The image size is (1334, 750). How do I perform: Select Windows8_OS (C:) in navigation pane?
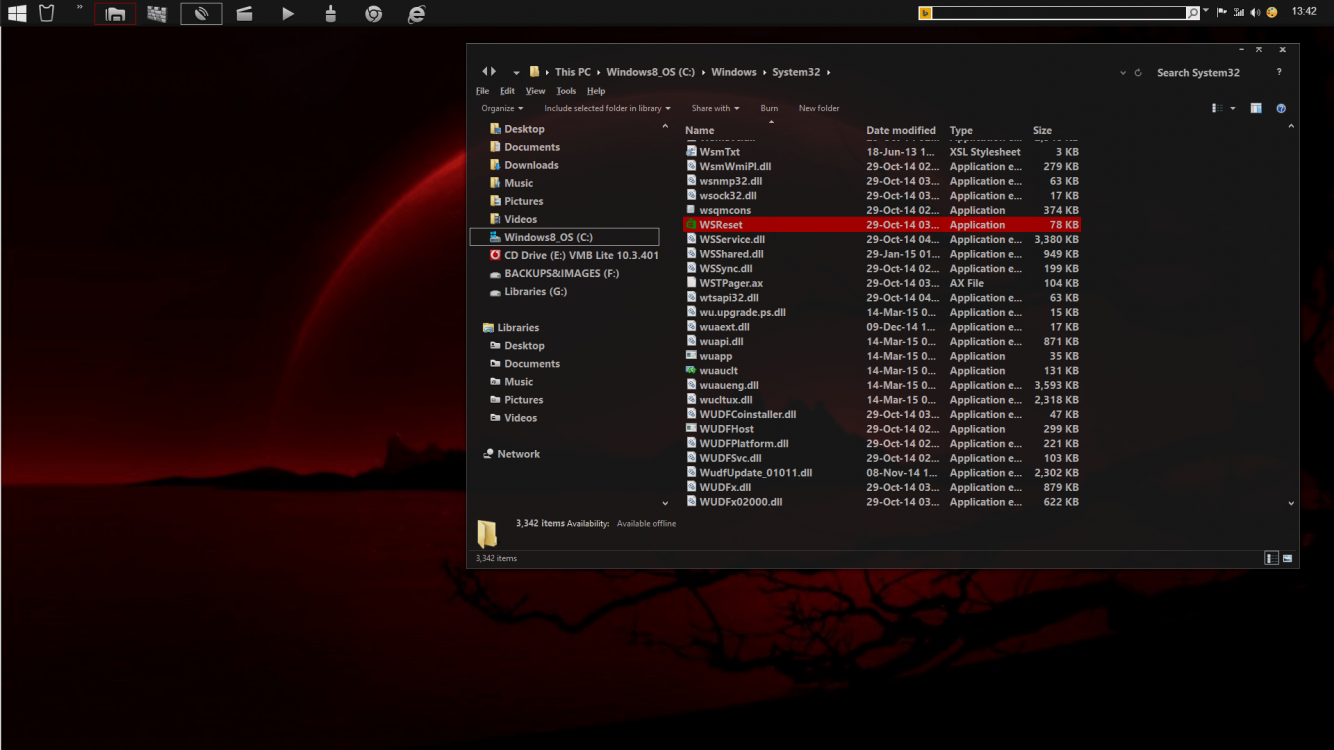point(564,237)
